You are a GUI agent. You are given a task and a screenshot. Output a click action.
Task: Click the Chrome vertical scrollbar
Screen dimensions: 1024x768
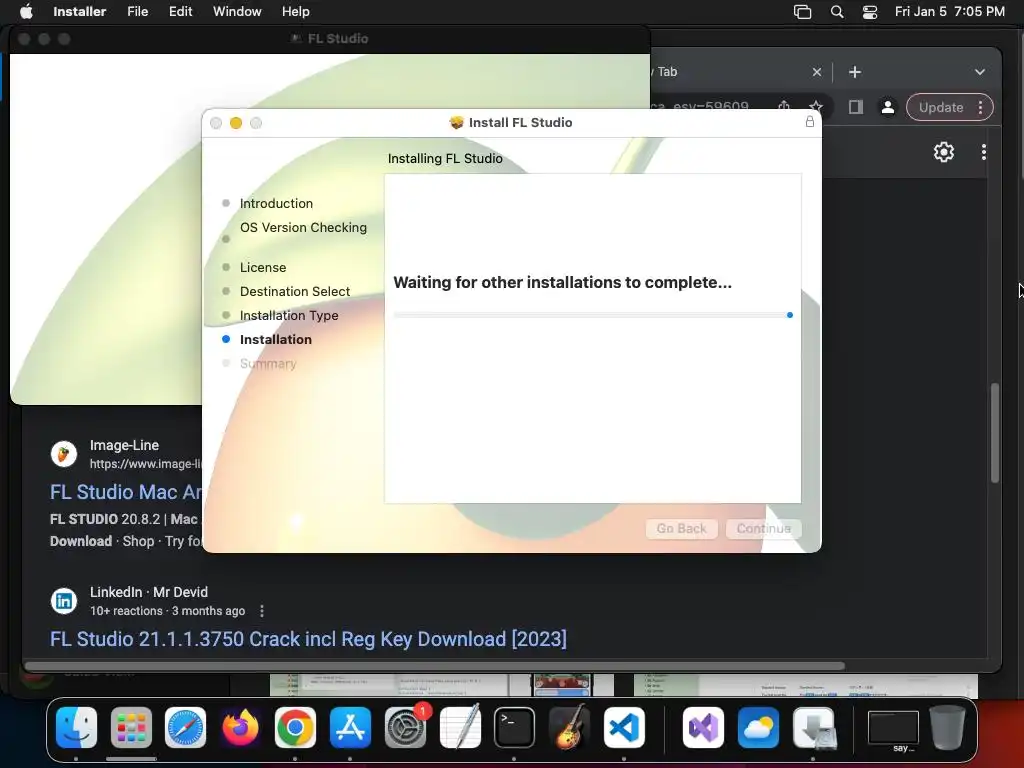(x=995, y=432)
